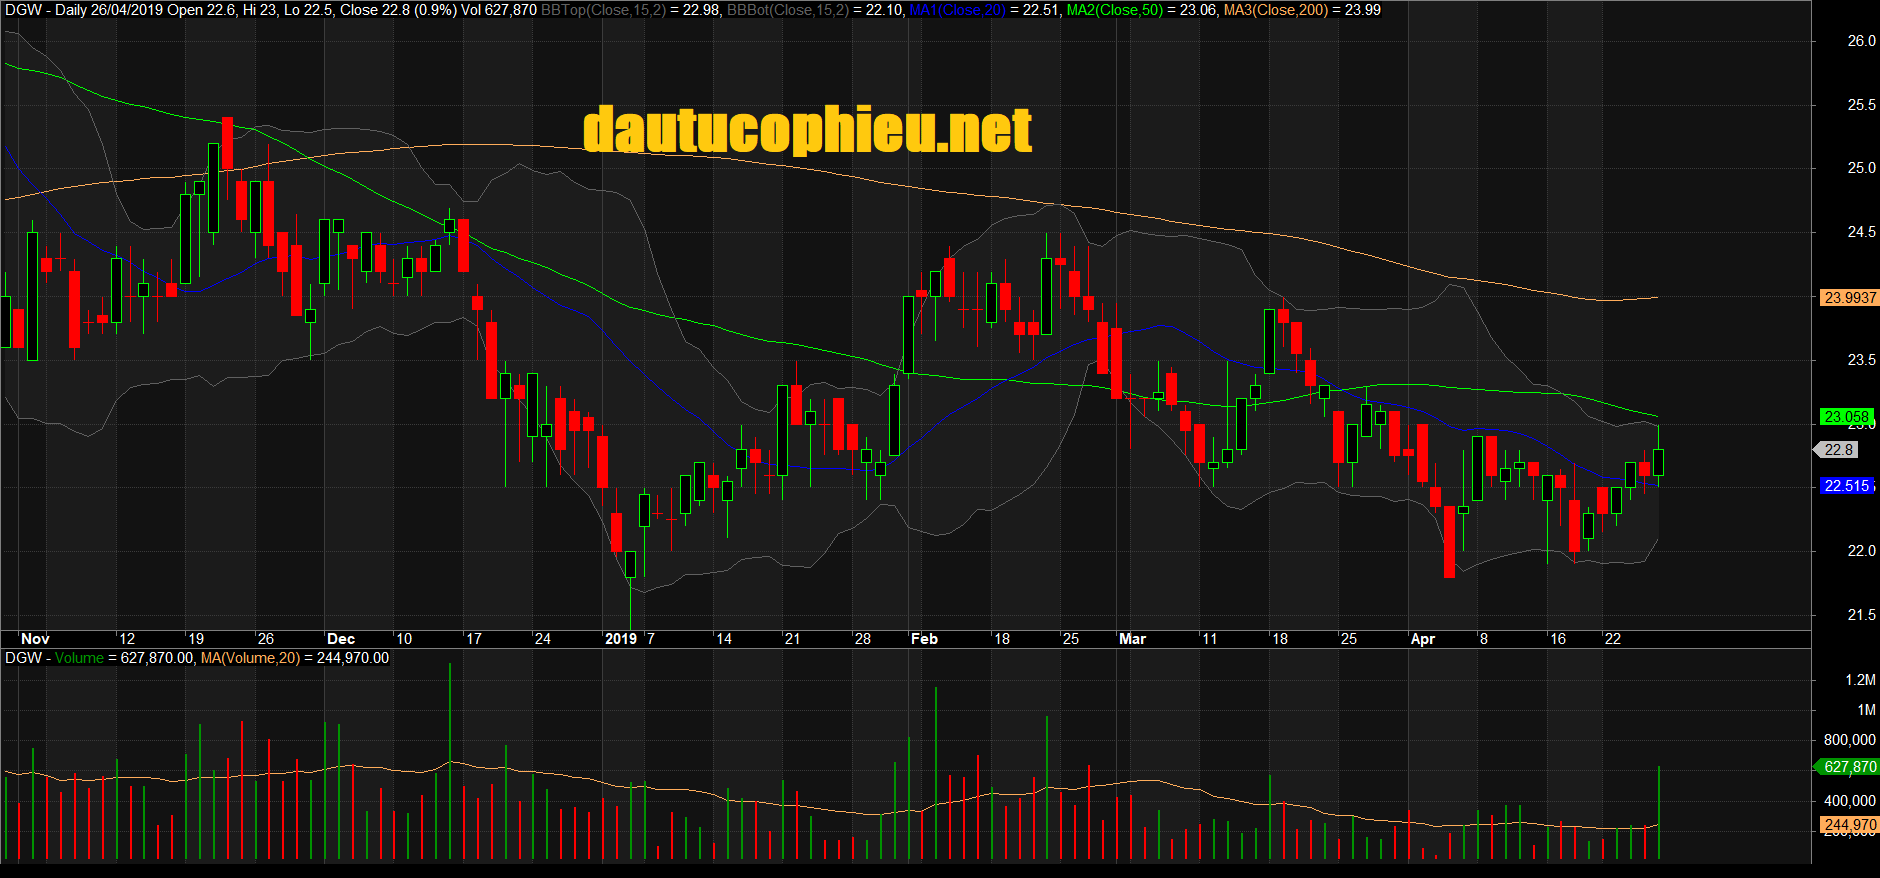Click the Nov label on date axis

[x=35, y=639]
